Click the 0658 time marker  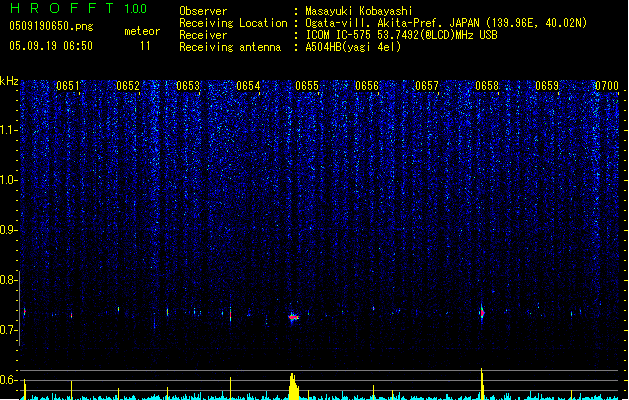point(487,86)
